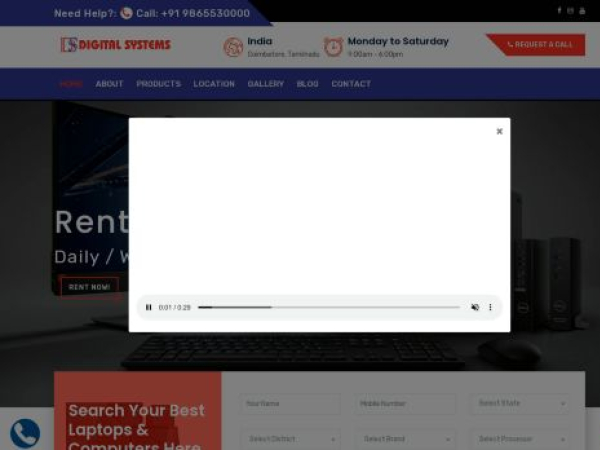Image resolution: width=600 pixels, height=450 pixels.
Task: Click the Request a Call button
Action: [x=540, y=45]
